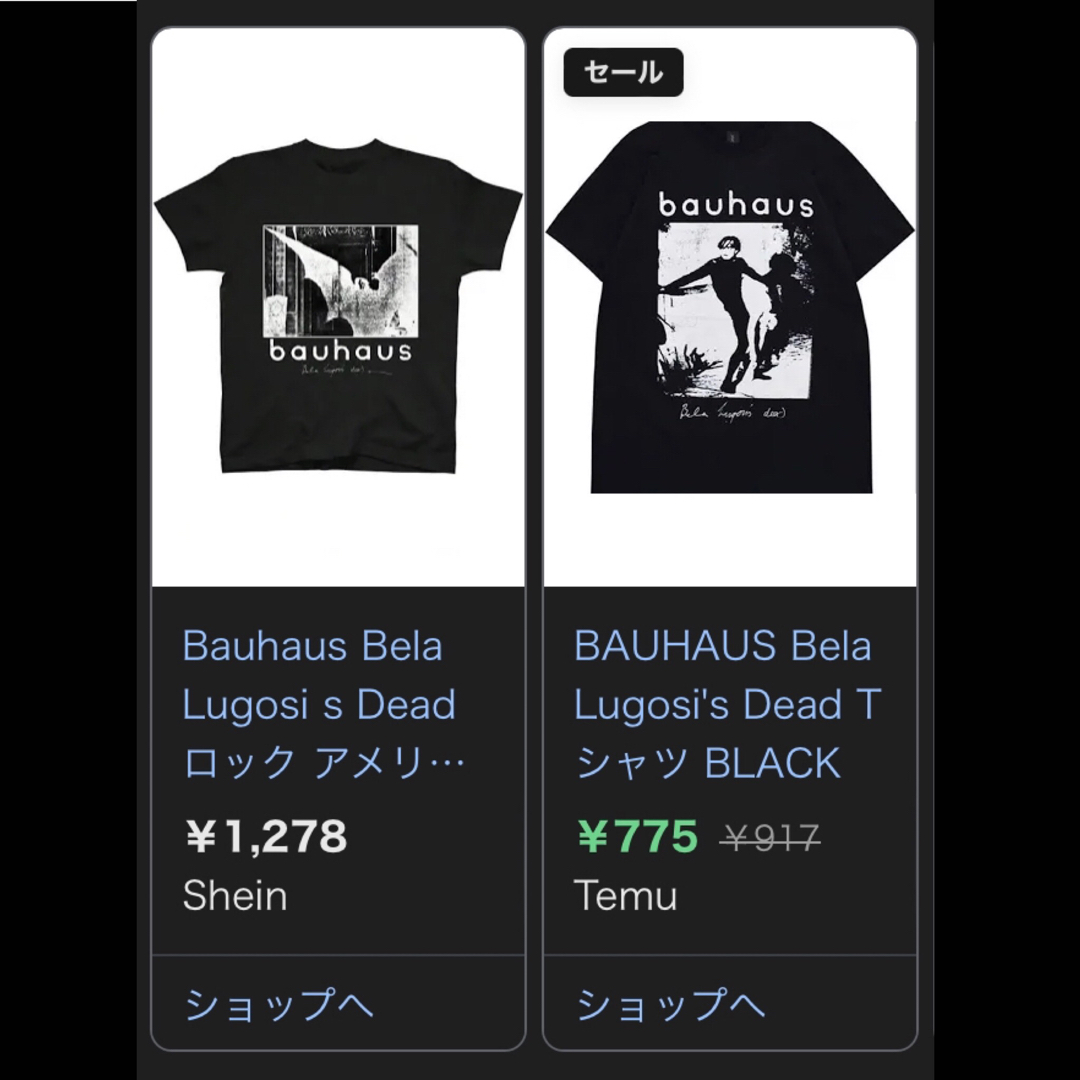Click 'ロック アメリ…' truncated text in the Shein title

pos(324,763)
